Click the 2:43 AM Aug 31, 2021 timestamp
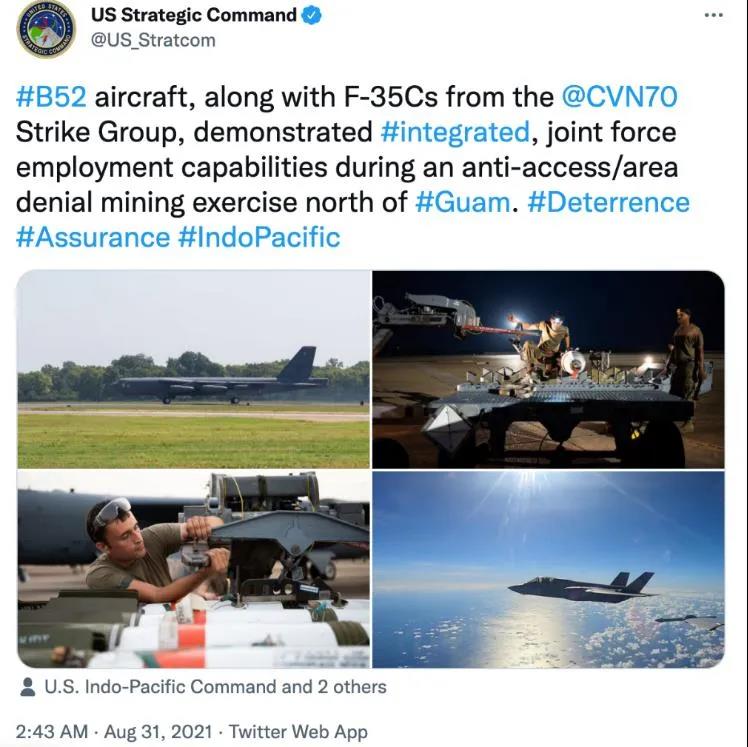 pos(115,732)
